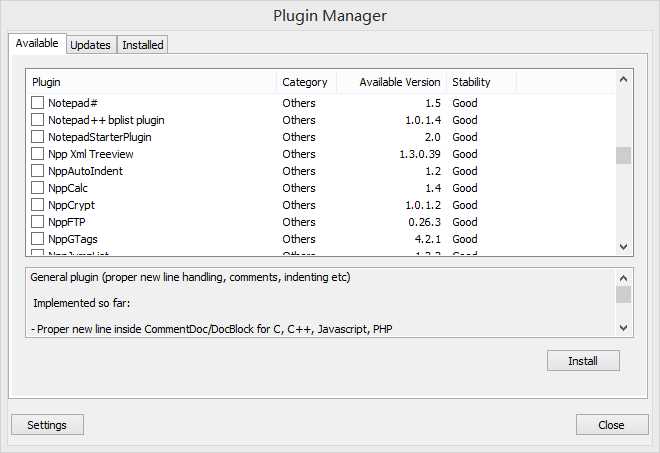Viewport: 660px width, 453px height.
Task: Open the Installed tab
Action: (143, 45)
